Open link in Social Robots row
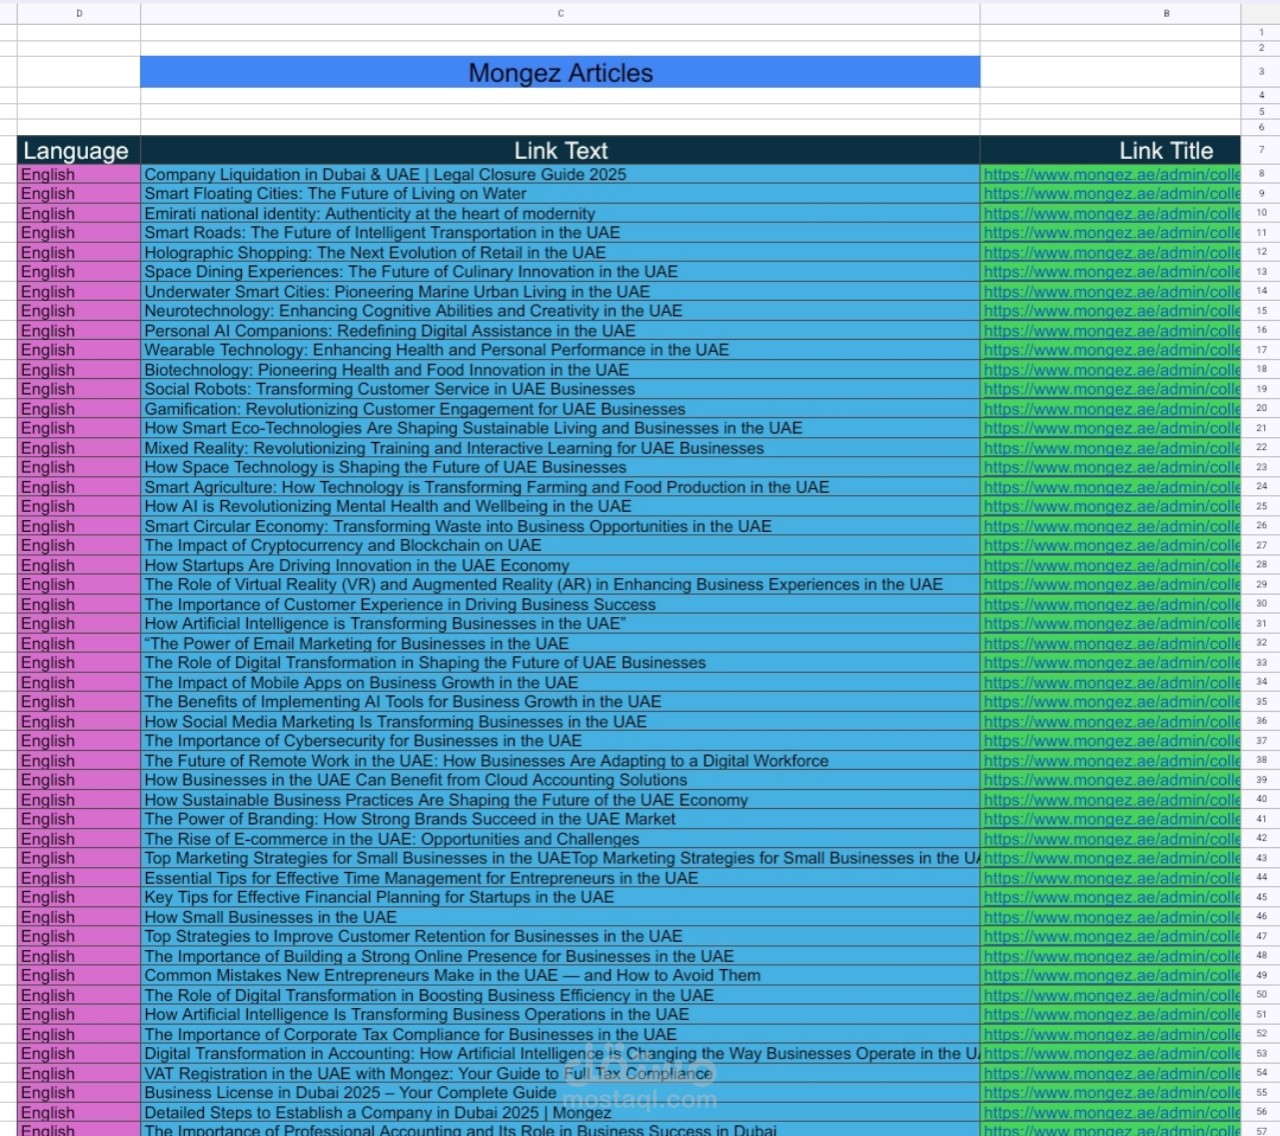This screenshot has width=1280, height=1136. pyautogui.click(x=1110, y=389)
